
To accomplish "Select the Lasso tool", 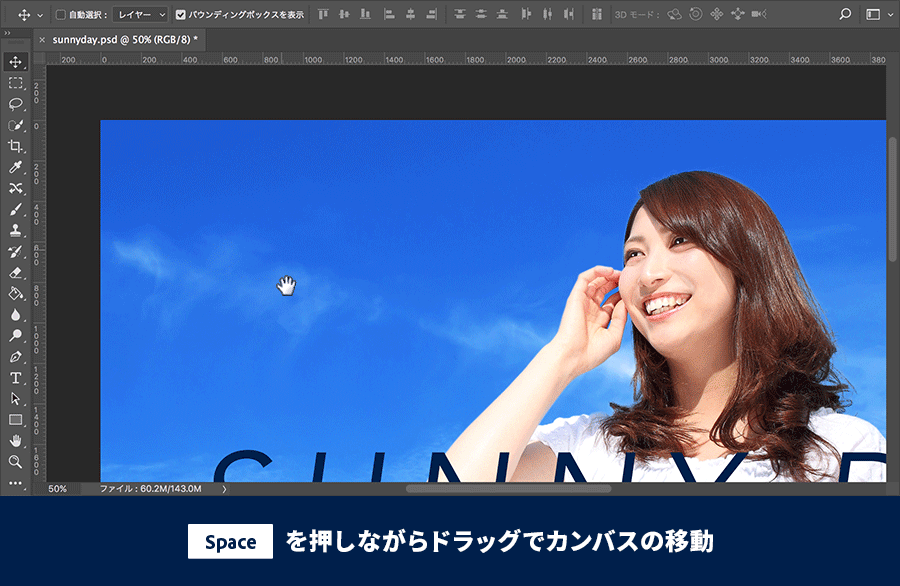I will 15,104.
